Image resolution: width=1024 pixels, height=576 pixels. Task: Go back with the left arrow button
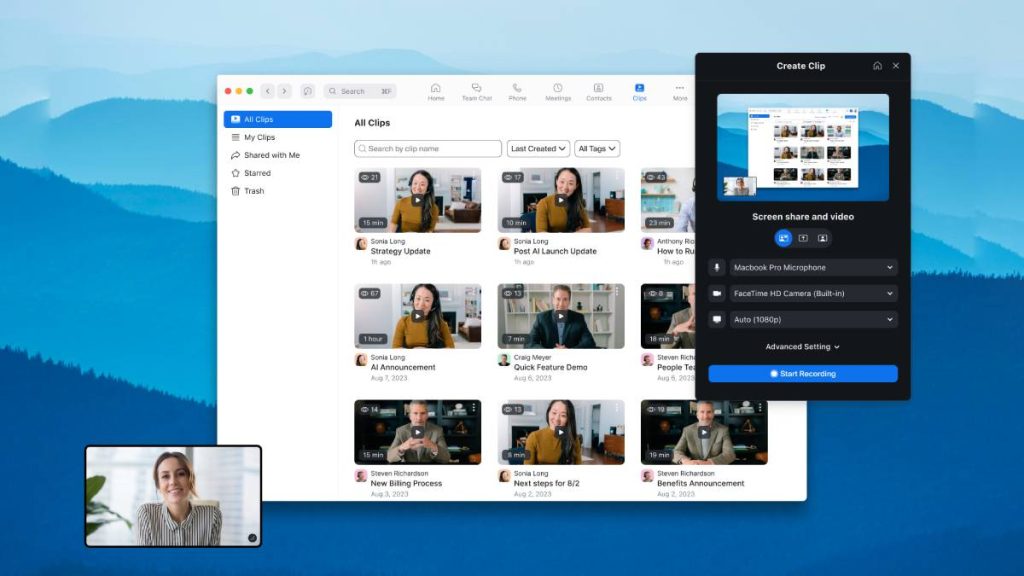(268, 91)
